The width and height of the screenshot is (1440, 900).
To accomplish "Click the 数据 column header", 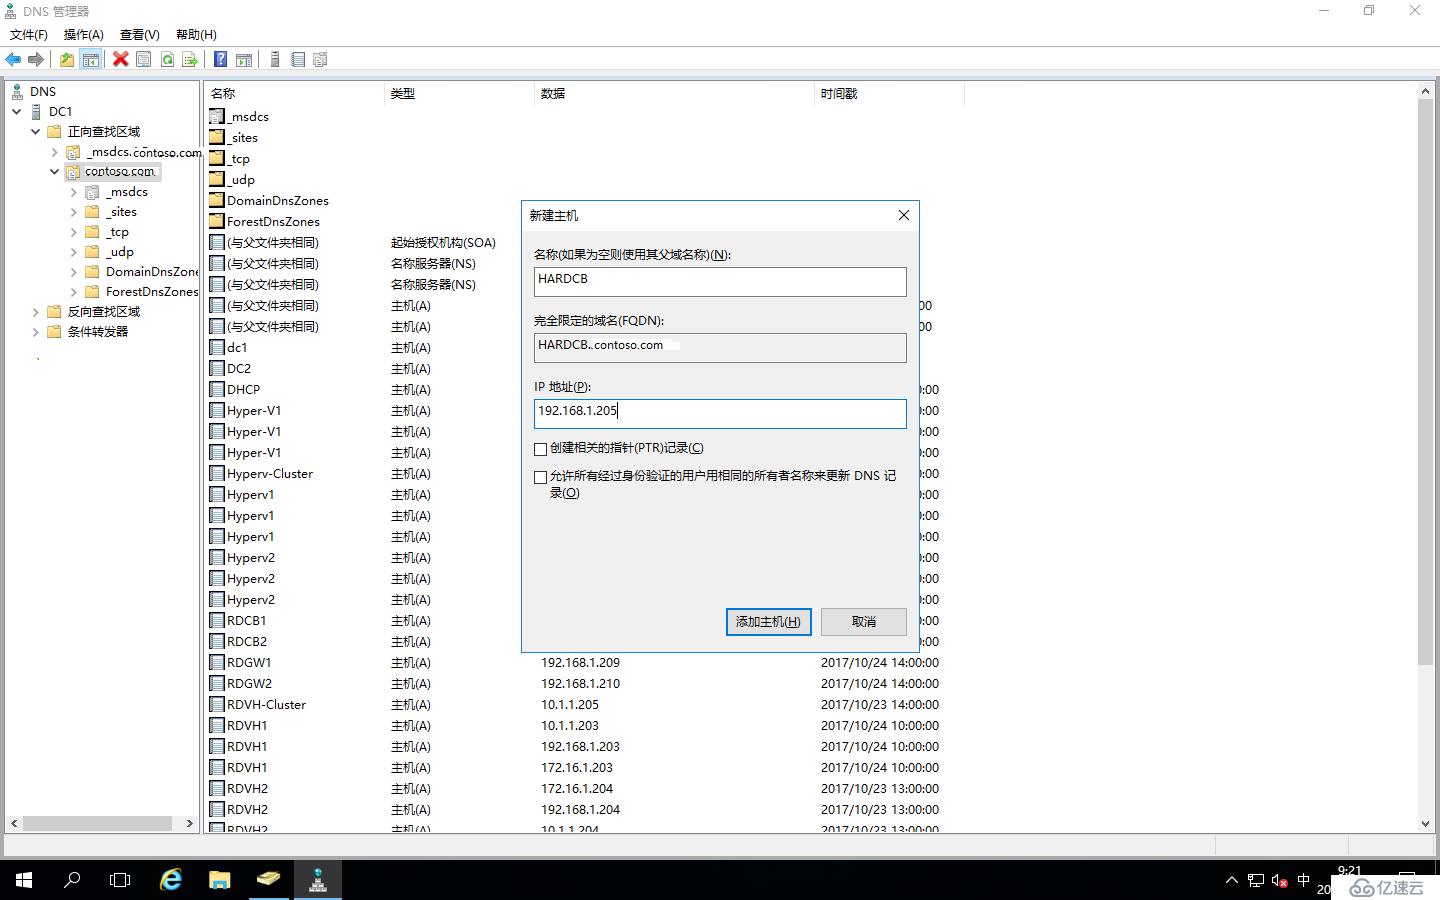I will tap(675, 93).
